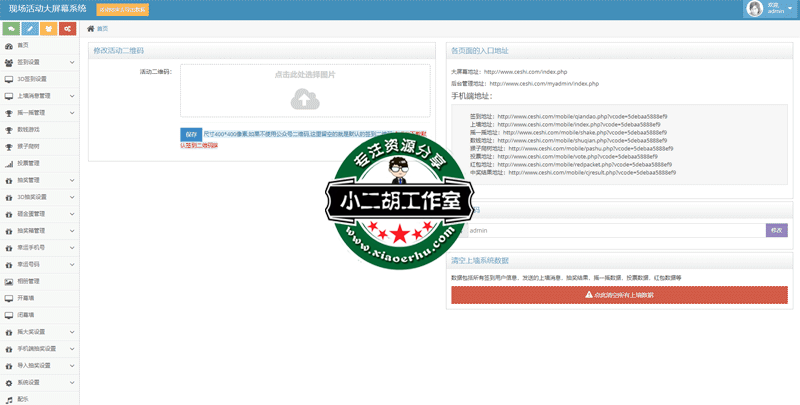The image size is (800, 405).
Task: Click the music note icon for 配乐
Action: [9, 399]
